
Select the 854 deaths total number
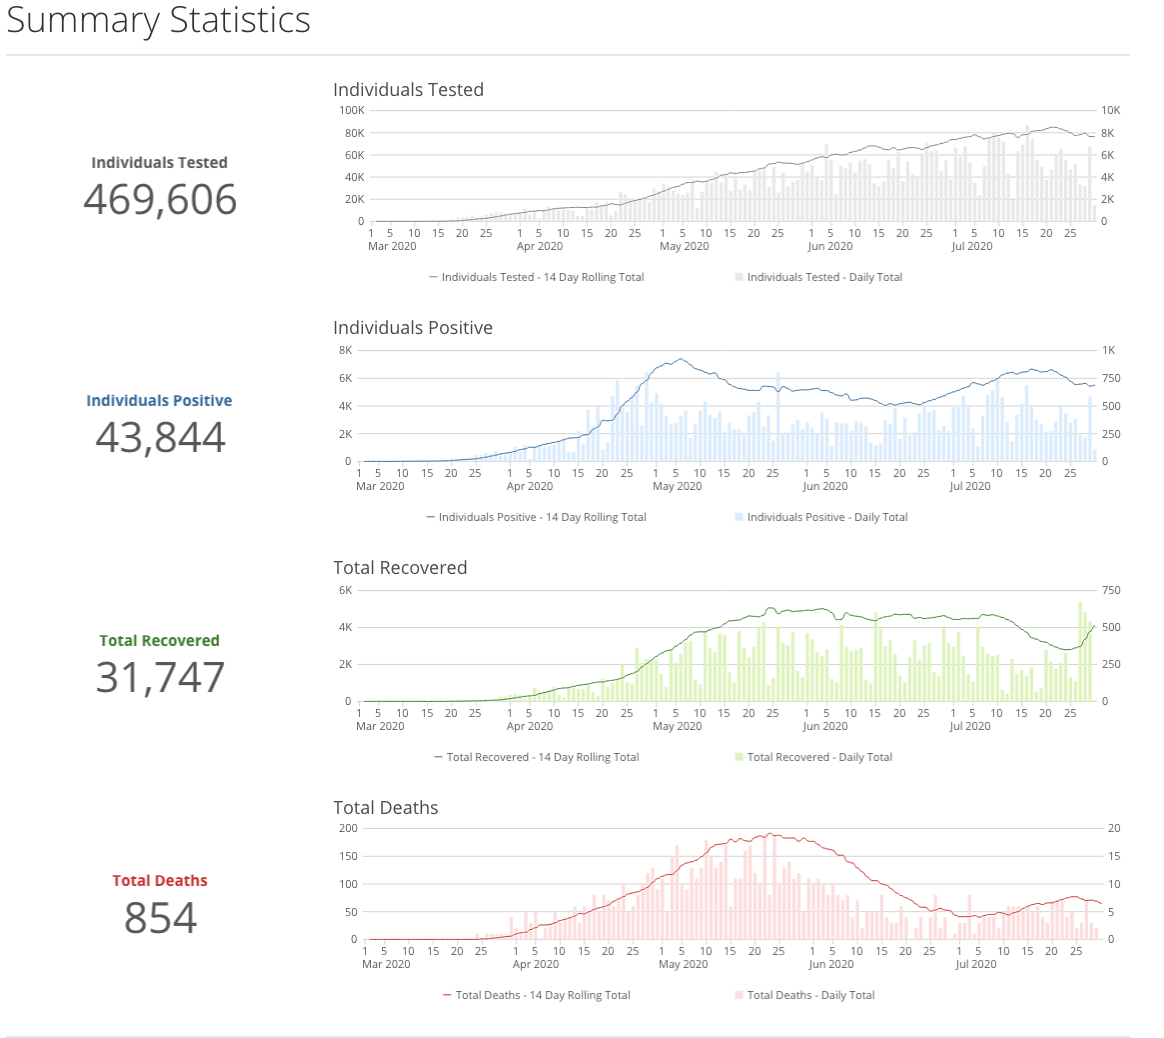160,917
